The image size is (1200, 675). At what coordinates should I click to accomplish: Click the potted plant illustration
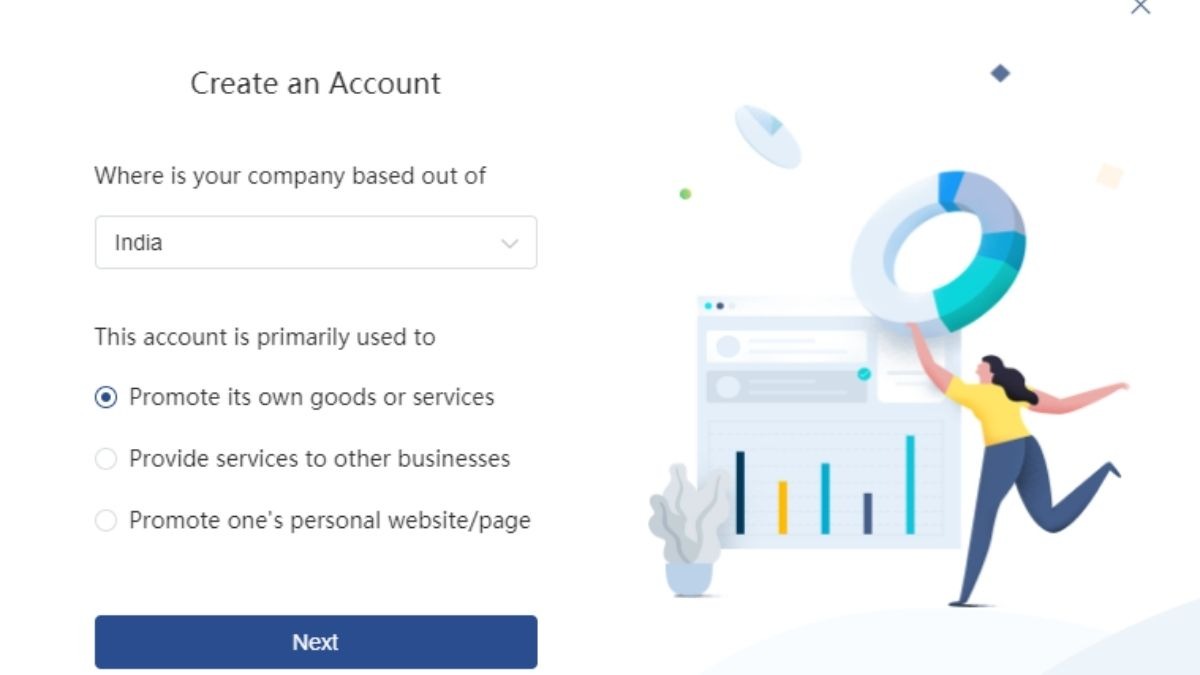690,530
